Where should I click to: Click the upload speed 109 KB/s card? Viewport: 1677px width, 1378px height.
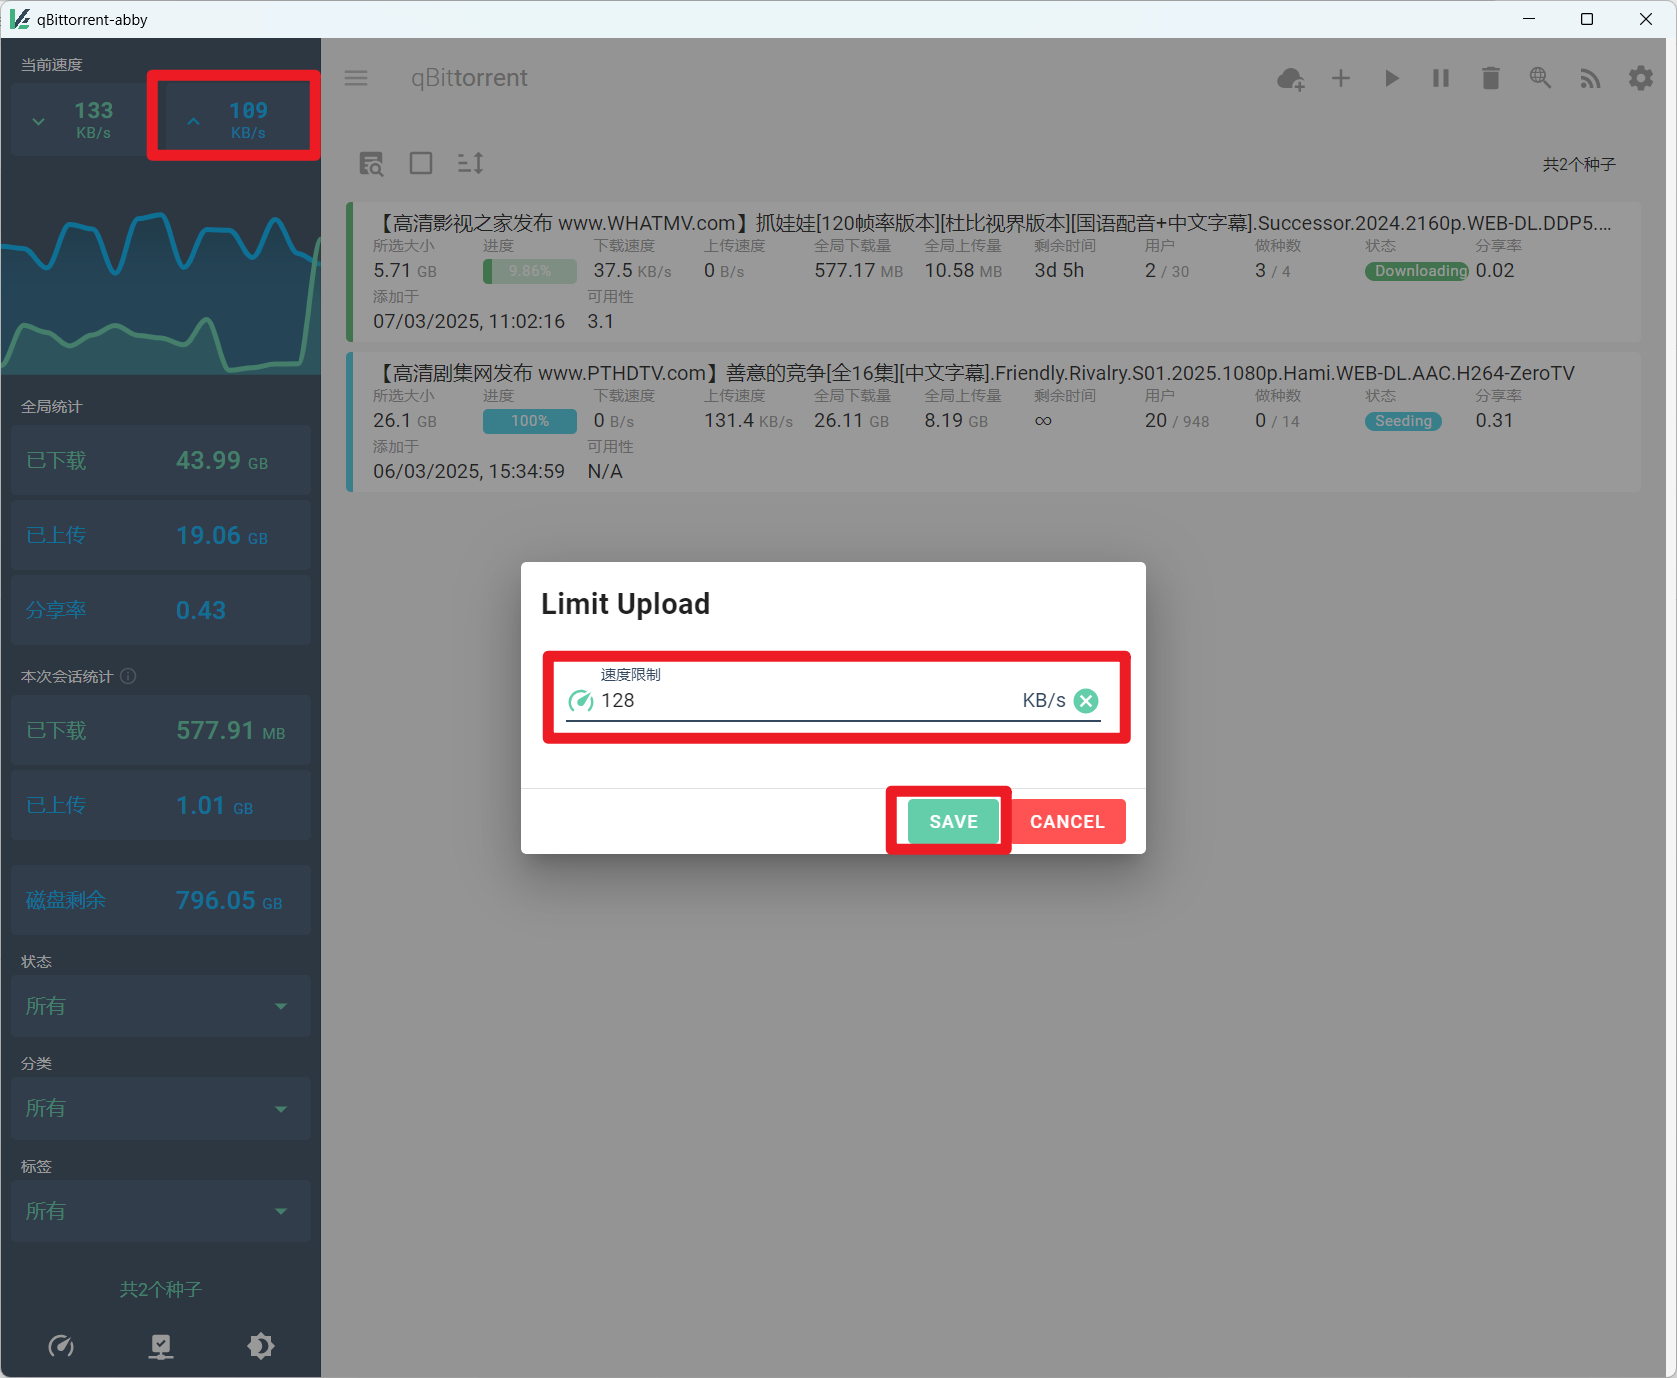coord(234,119)
